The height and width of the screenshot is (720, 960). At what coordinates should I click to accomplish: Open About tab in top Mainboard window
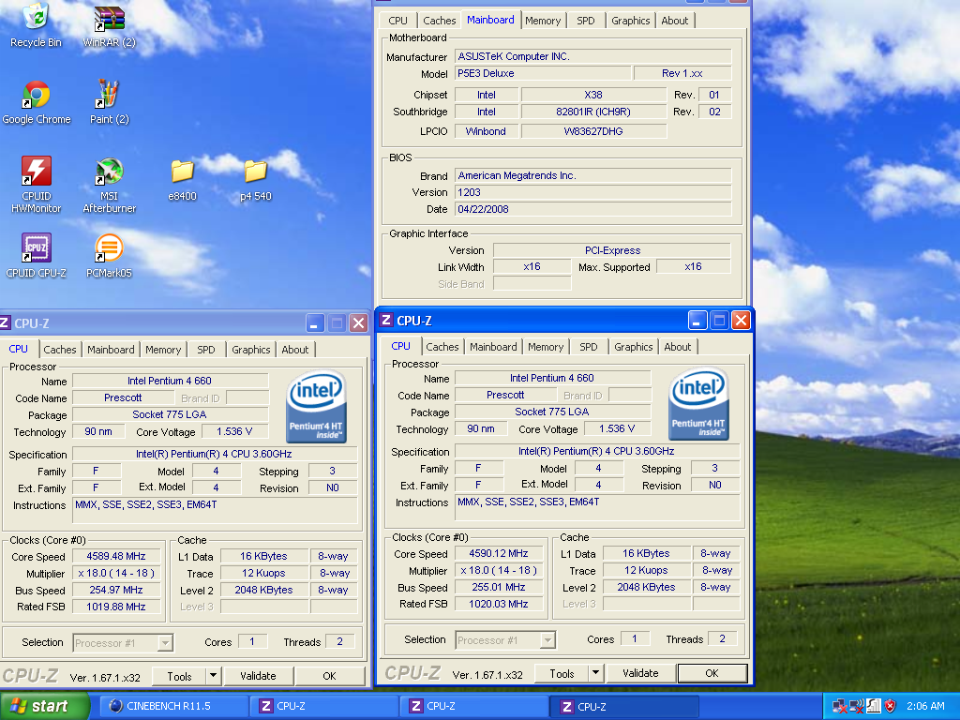675,20
